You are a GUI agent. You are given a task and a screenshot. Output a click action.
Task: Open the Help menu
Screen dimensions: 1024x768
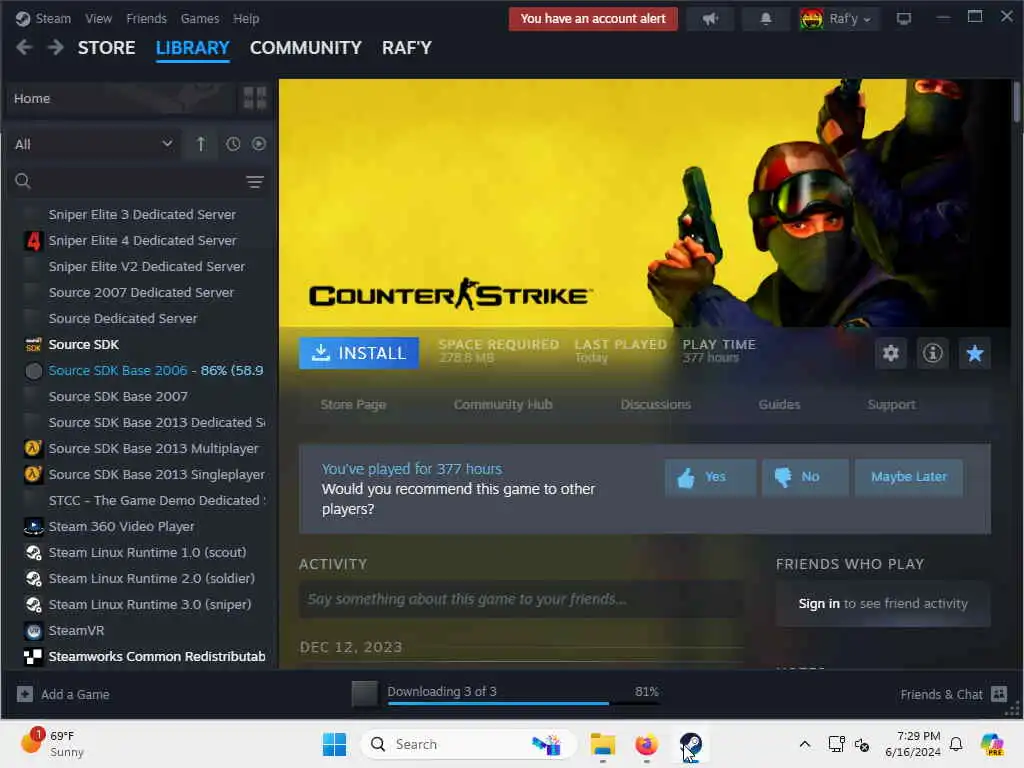pos(246,18)
